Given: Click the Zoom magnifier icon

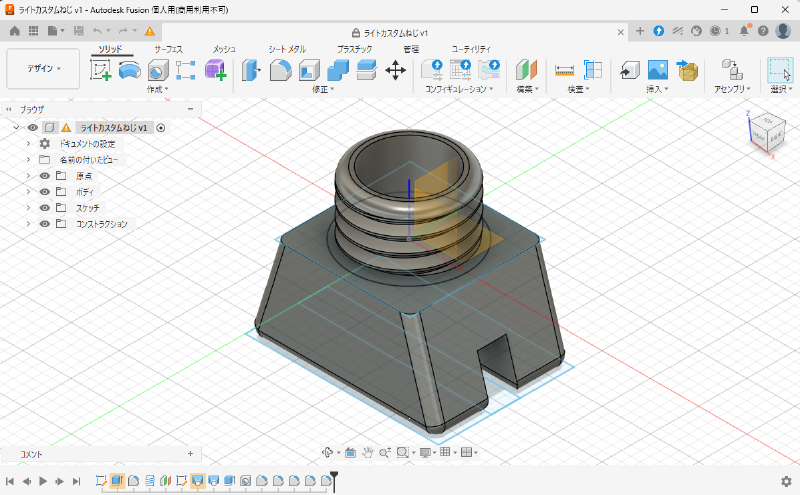Looking at the screenshot, I should (x=385, y=452).
